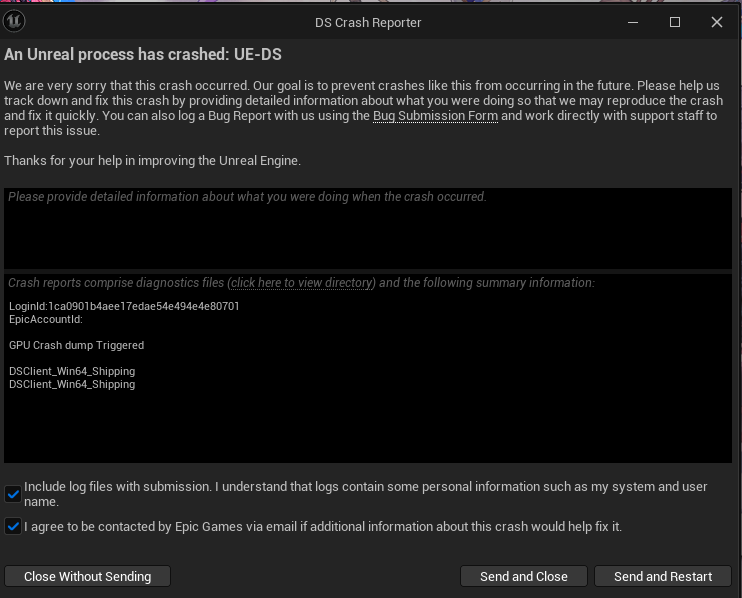
Task: Click the first DSClient_Win64_Shipping entry
Action: [72, 371]
